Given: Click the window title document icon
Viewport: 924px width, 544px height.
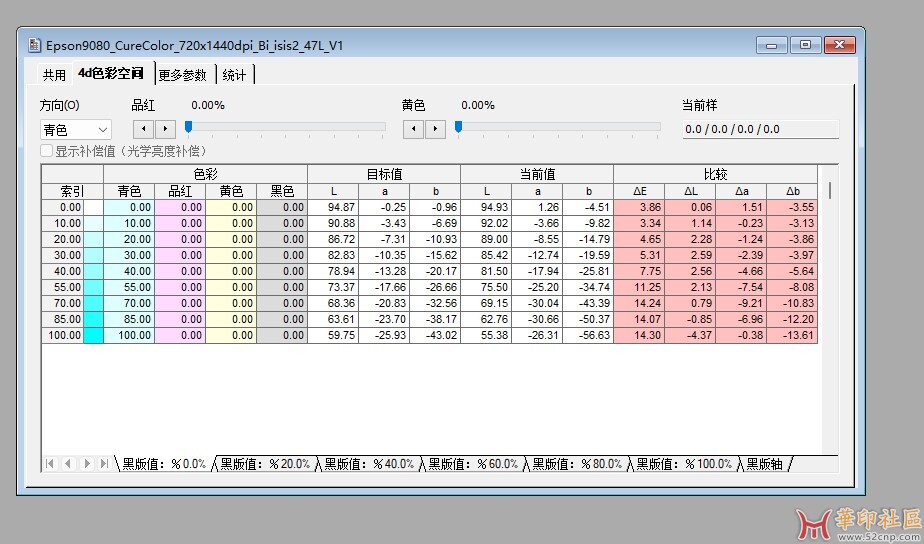Looking at the screenshot, I should [35, 45].
